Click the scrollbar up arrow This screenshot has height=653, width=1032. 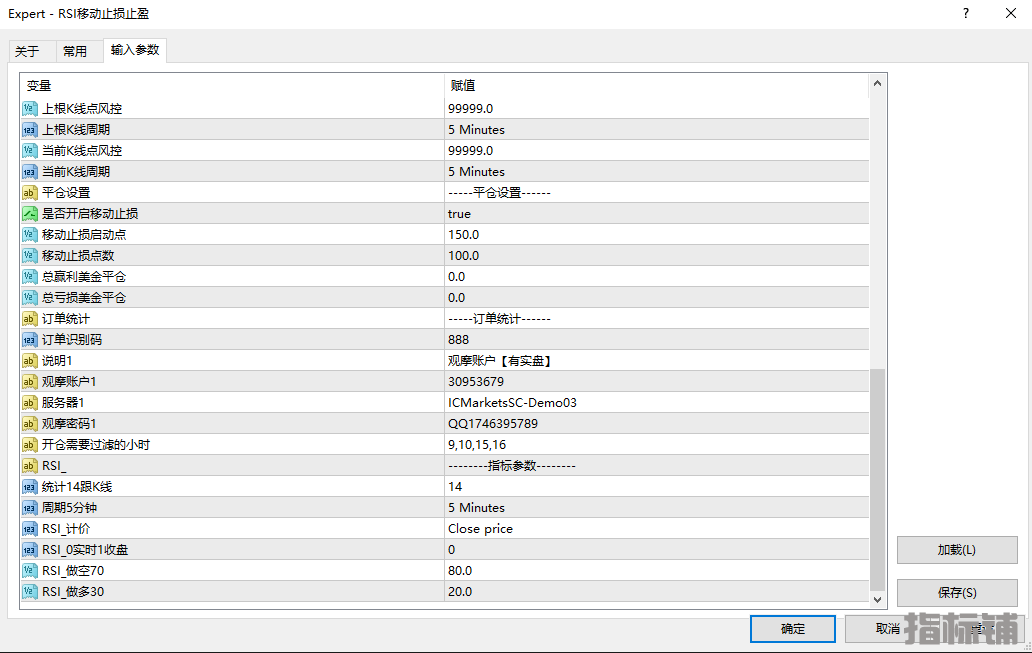click(x=878, y=84)
